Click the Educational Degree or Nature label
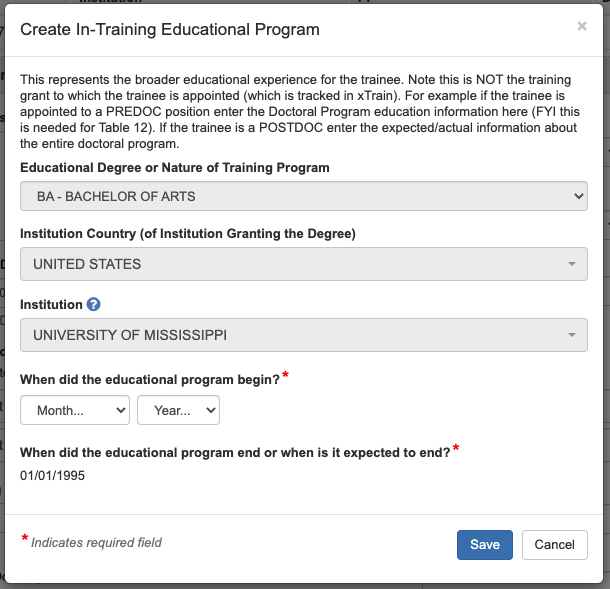Image resolution: width=610 pixels, height=589 pixels. pyautogui.click(x=175, y=167)
